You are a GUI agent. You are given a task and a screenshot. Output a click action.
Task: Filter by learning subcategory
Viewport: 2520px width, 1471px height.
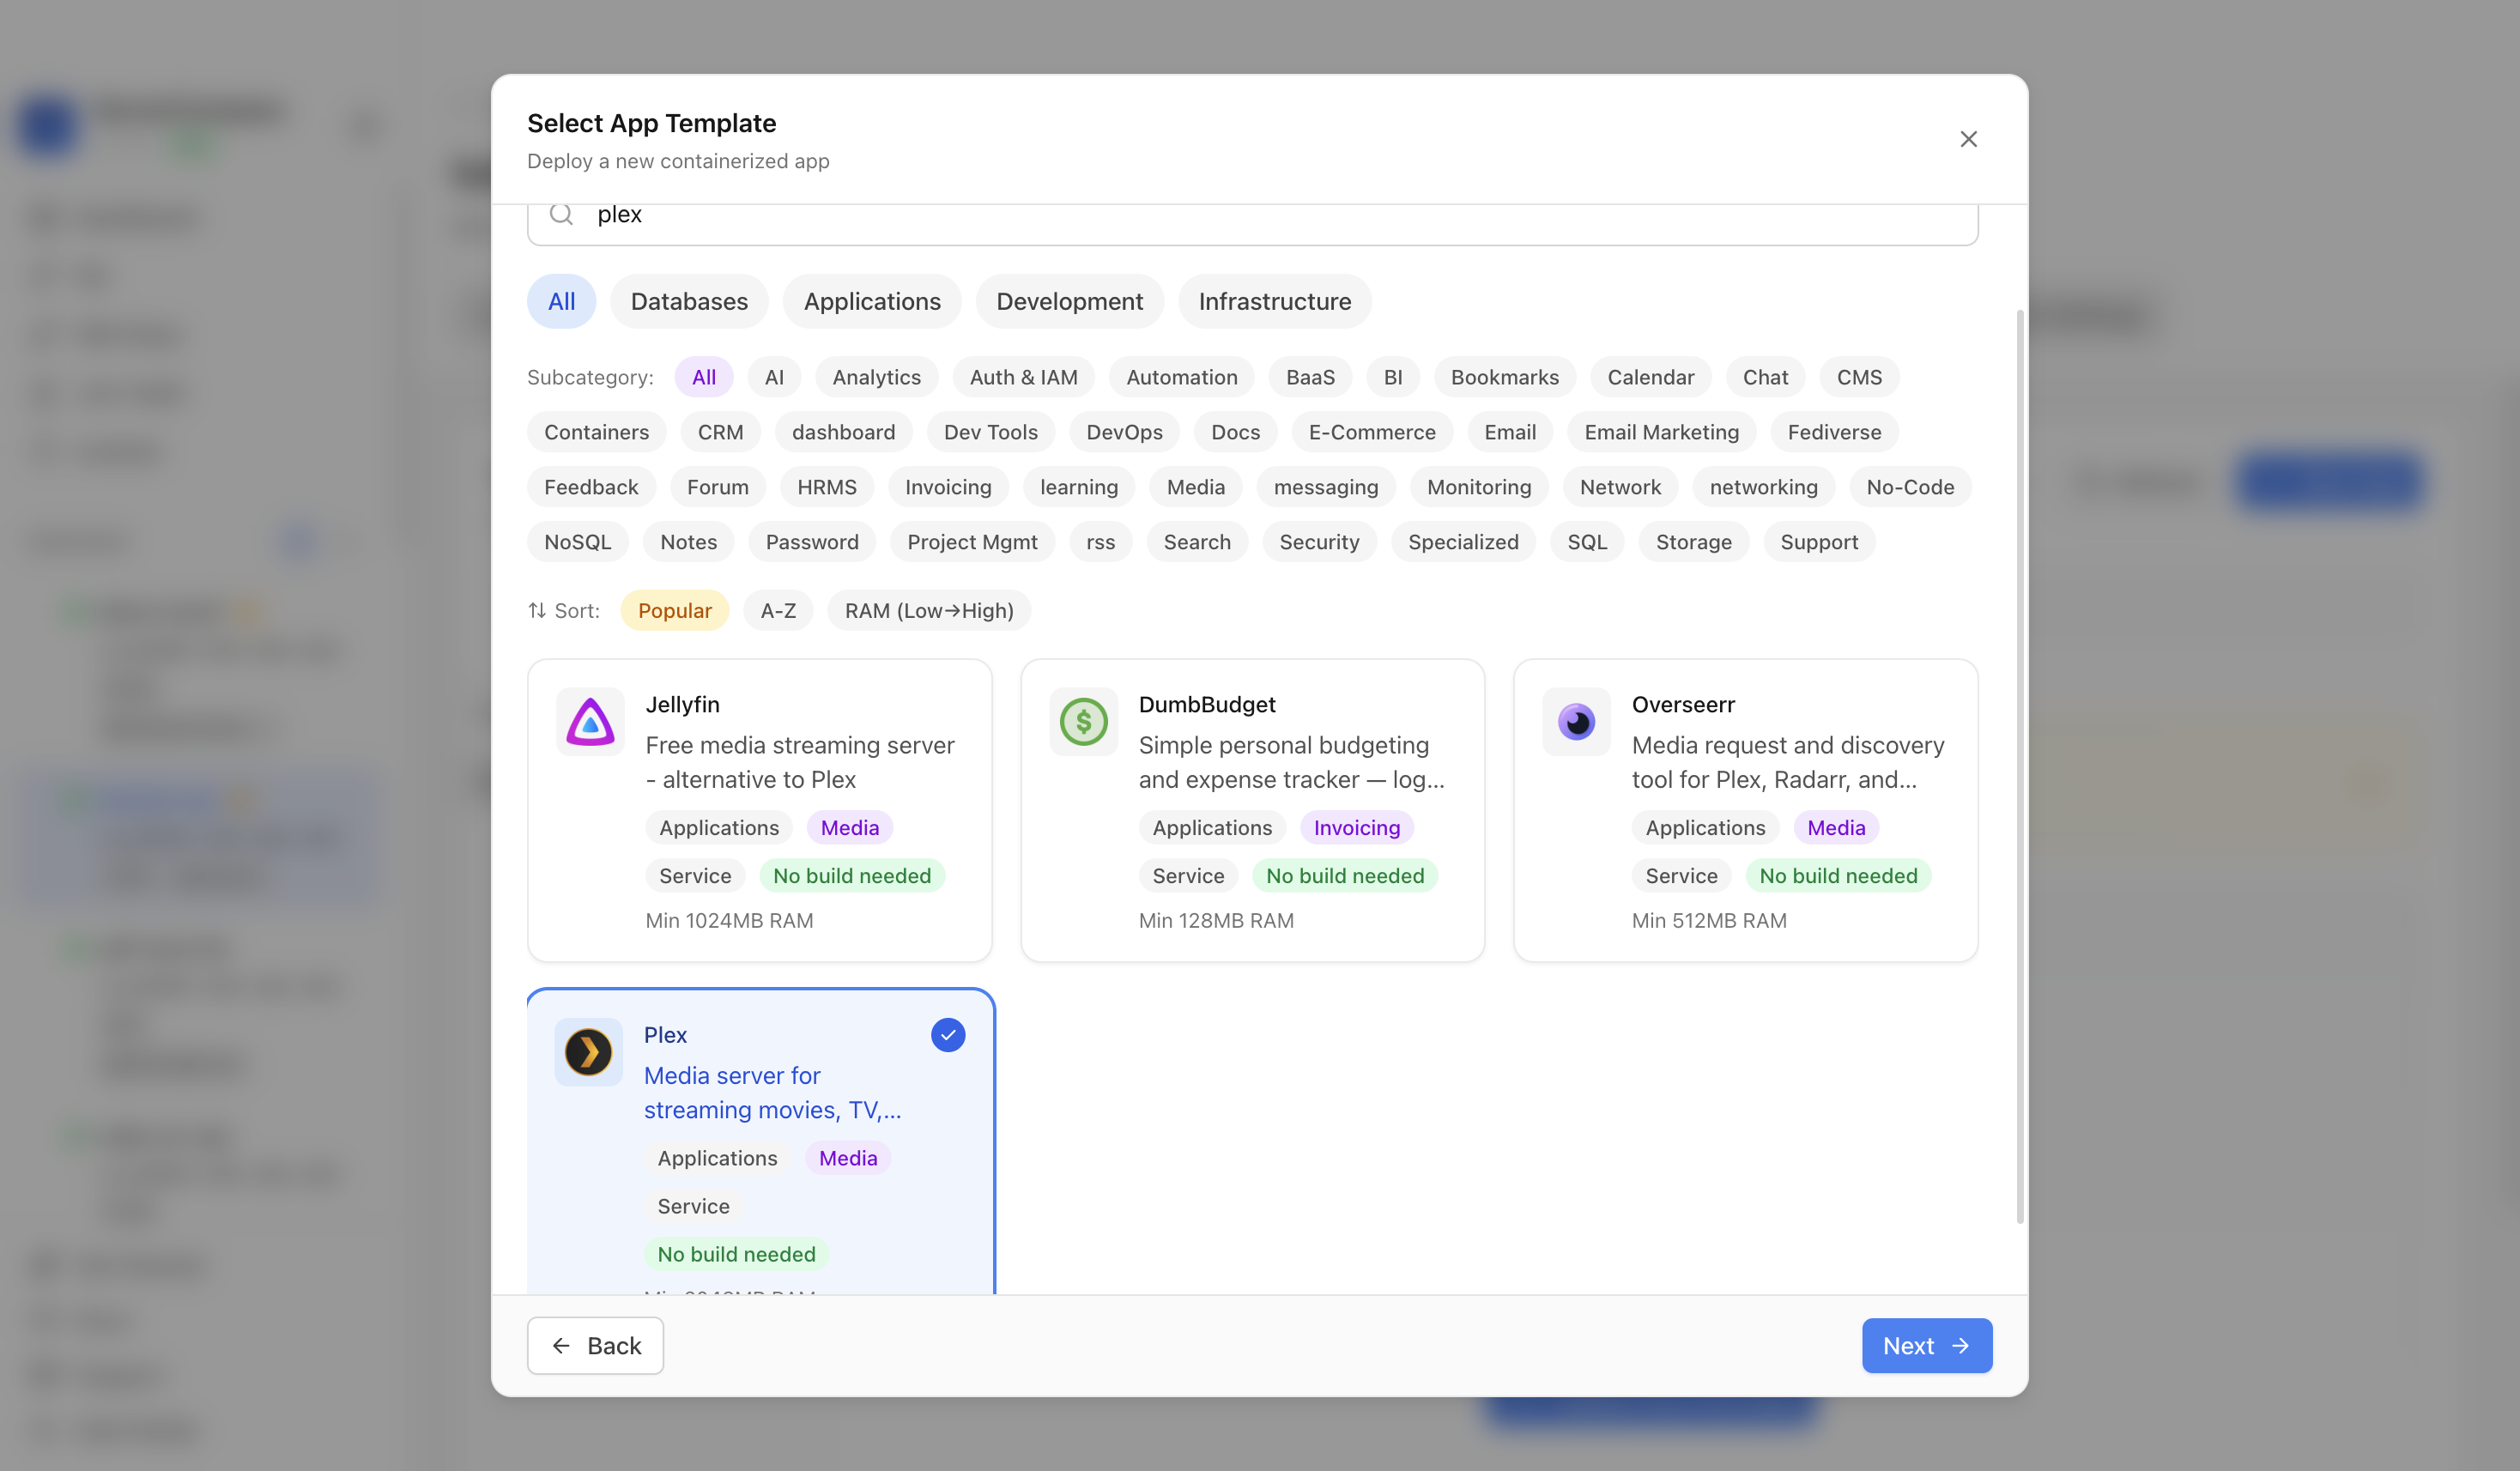coord(1079,487)
